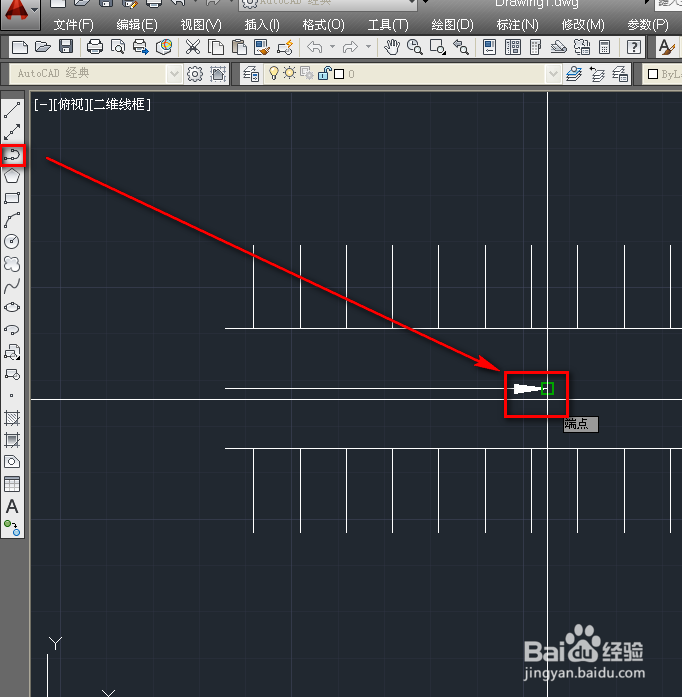Select the Polygon tool
The width and height of the screenshot is (682, 697).
pyautogui.click(x=12, y=176)
